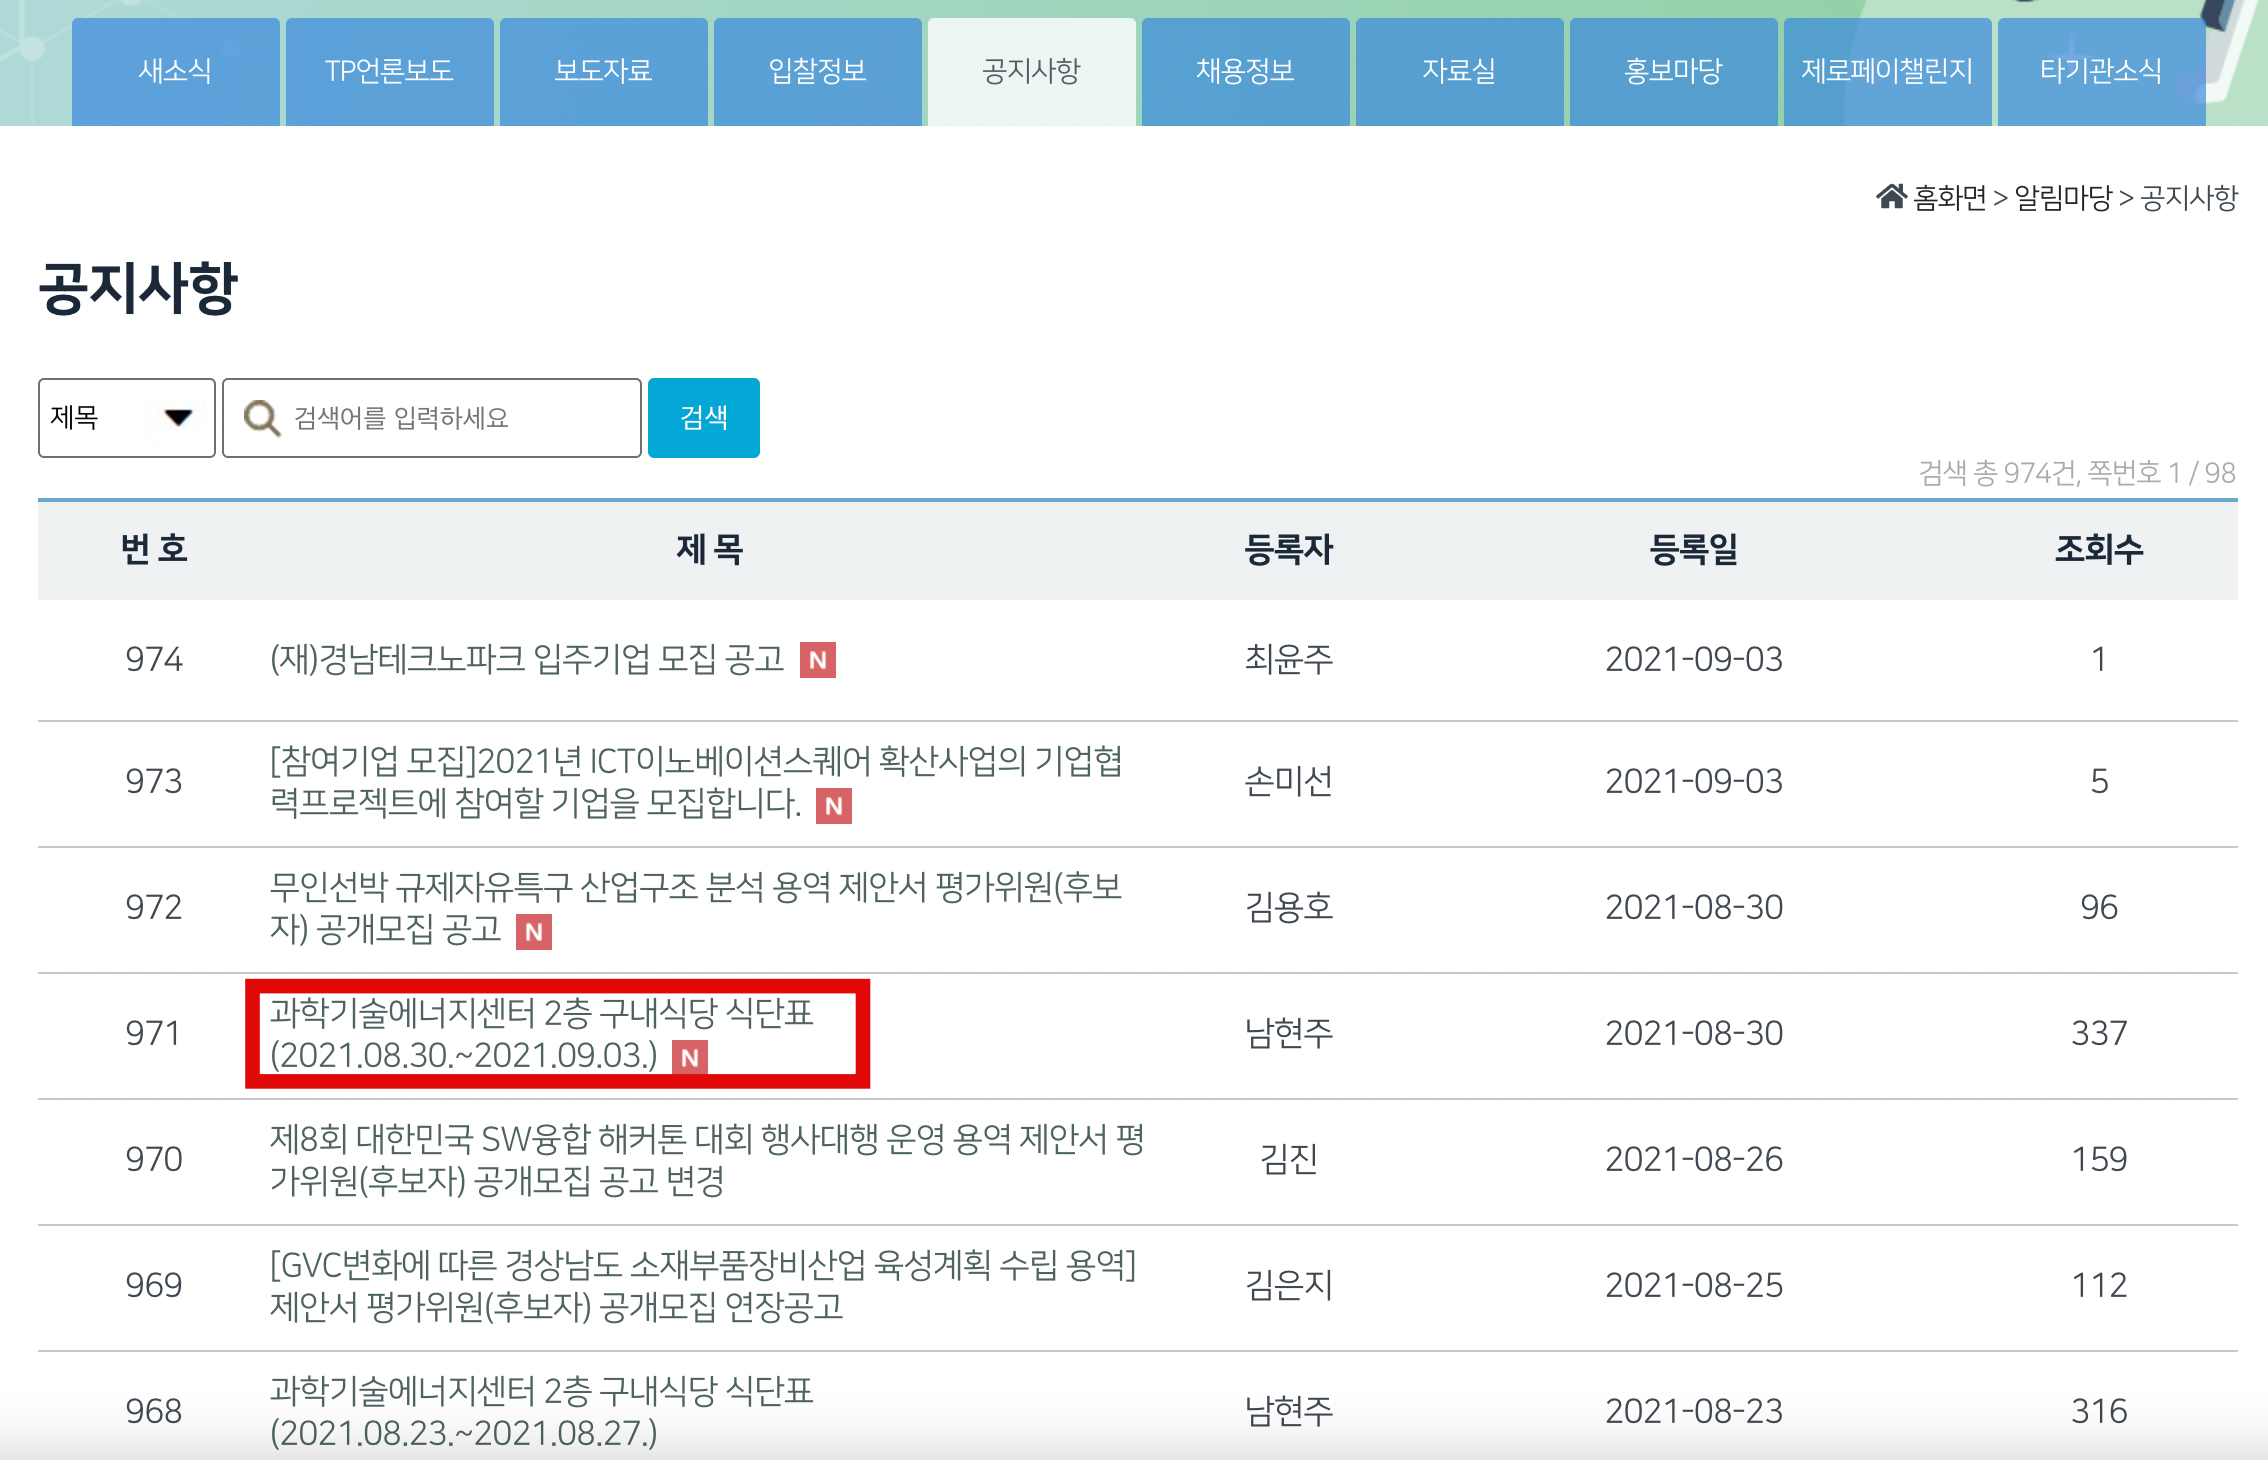Viewport: 2268px width, 1460px height.
Task: Click the dropdown arrow next to 제목
Action: pyautogui.click(x=178, y=418)
